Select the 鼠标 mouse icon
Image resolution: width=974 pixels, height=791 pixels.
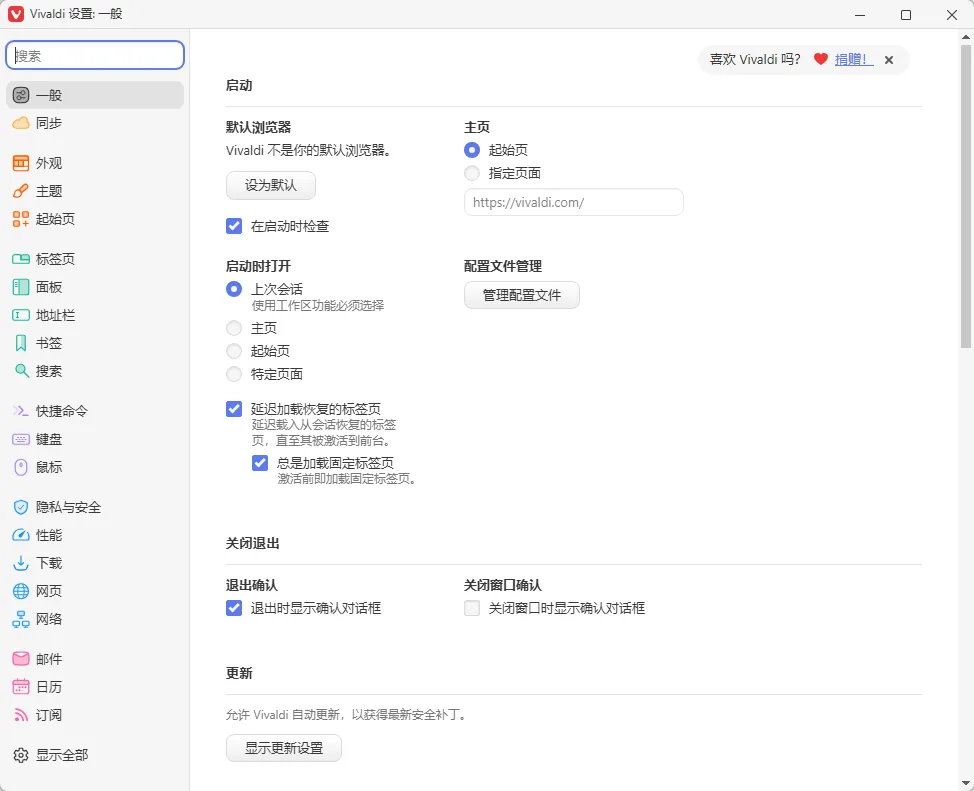coord(21,467)
